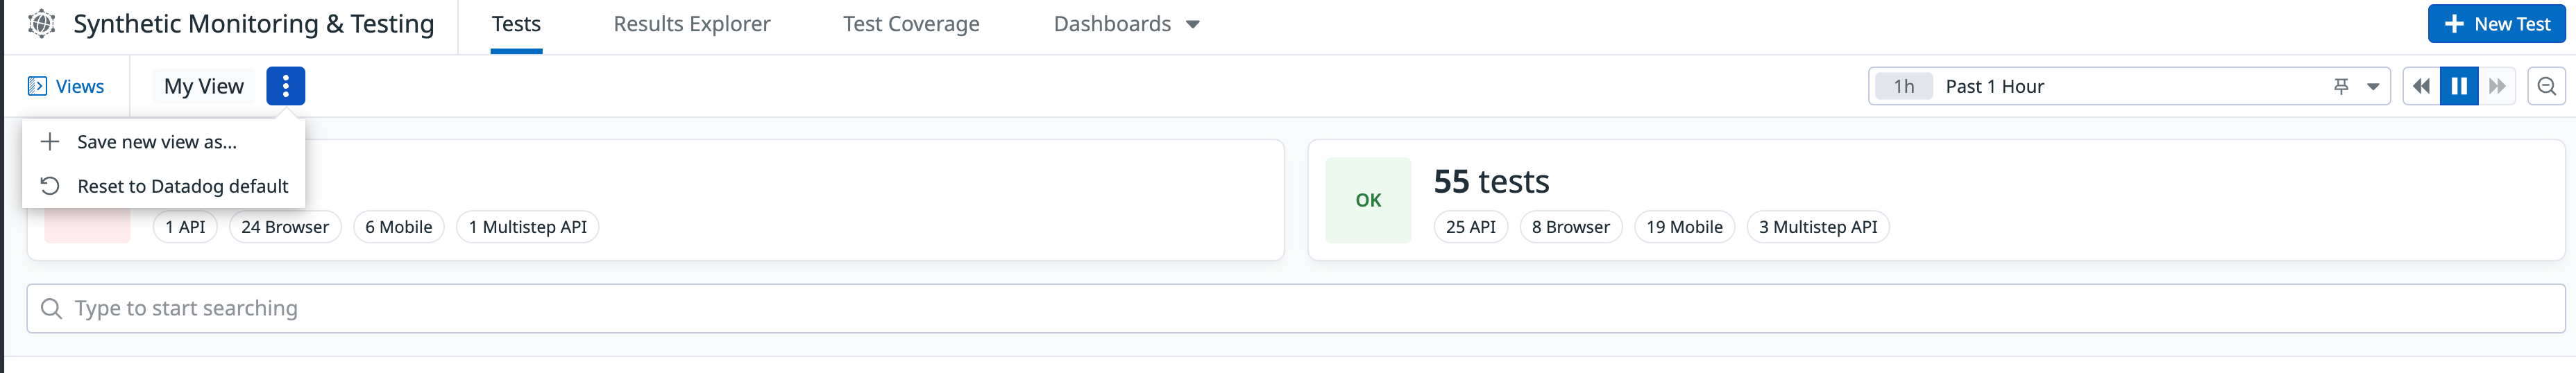The image size is (2576, 373).
Task: Click the three-dot view options button
Action: click(x=285, y=86)
